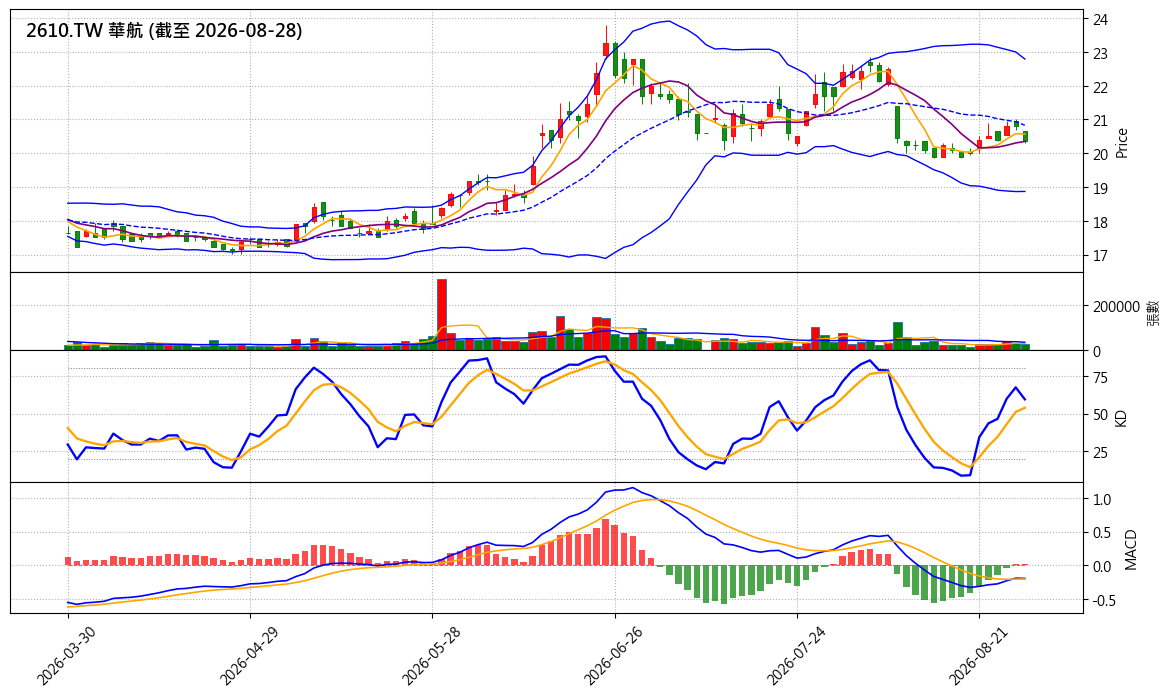Screen dimensions: 1172x698
Task: Click price tick value 17
Action: 1100,256
